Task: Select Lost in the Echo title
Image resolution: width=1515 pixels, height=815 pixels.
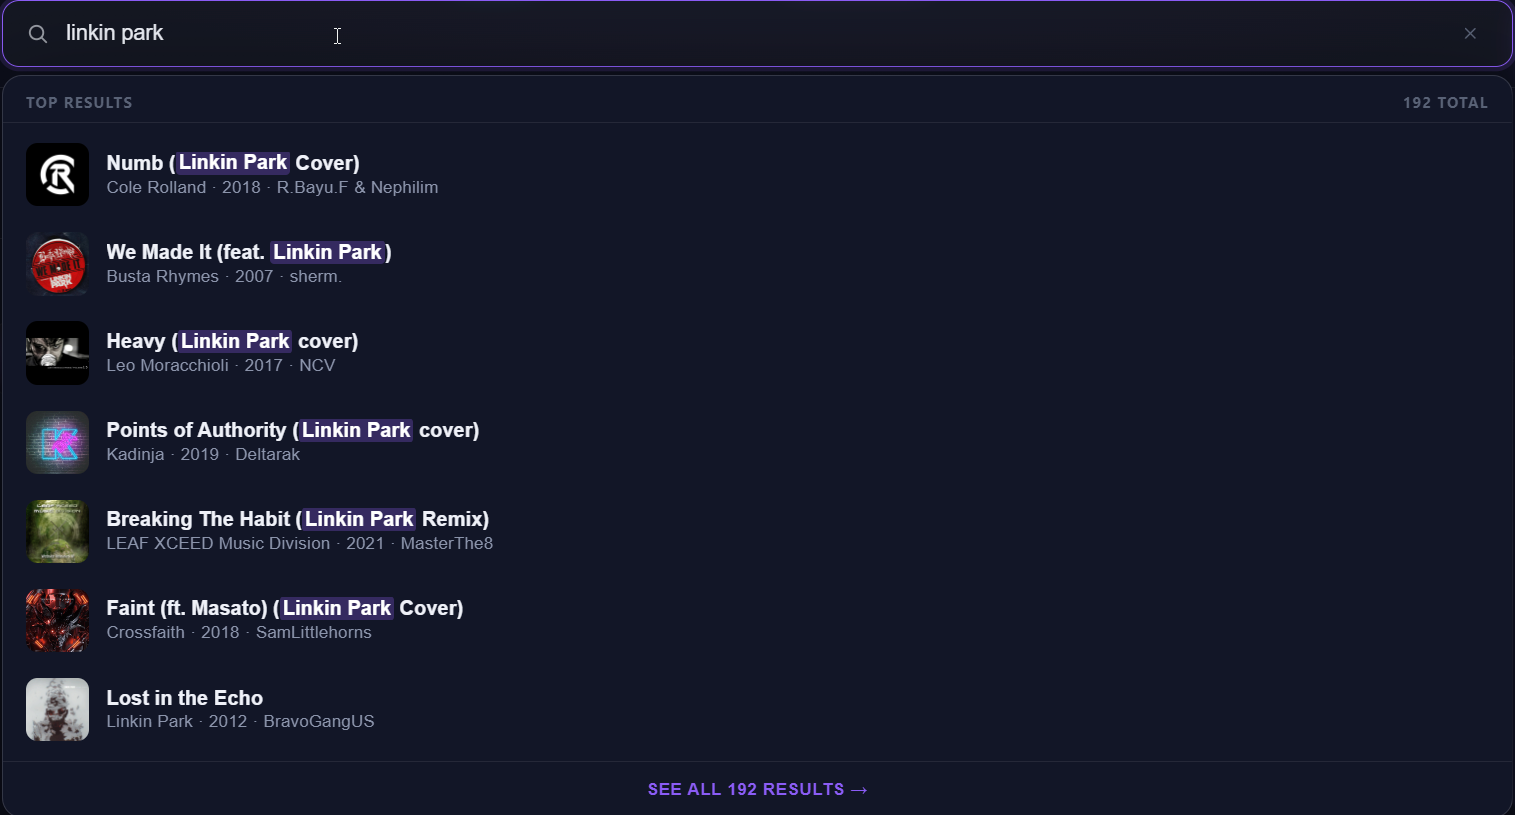Action: point(185,698)
